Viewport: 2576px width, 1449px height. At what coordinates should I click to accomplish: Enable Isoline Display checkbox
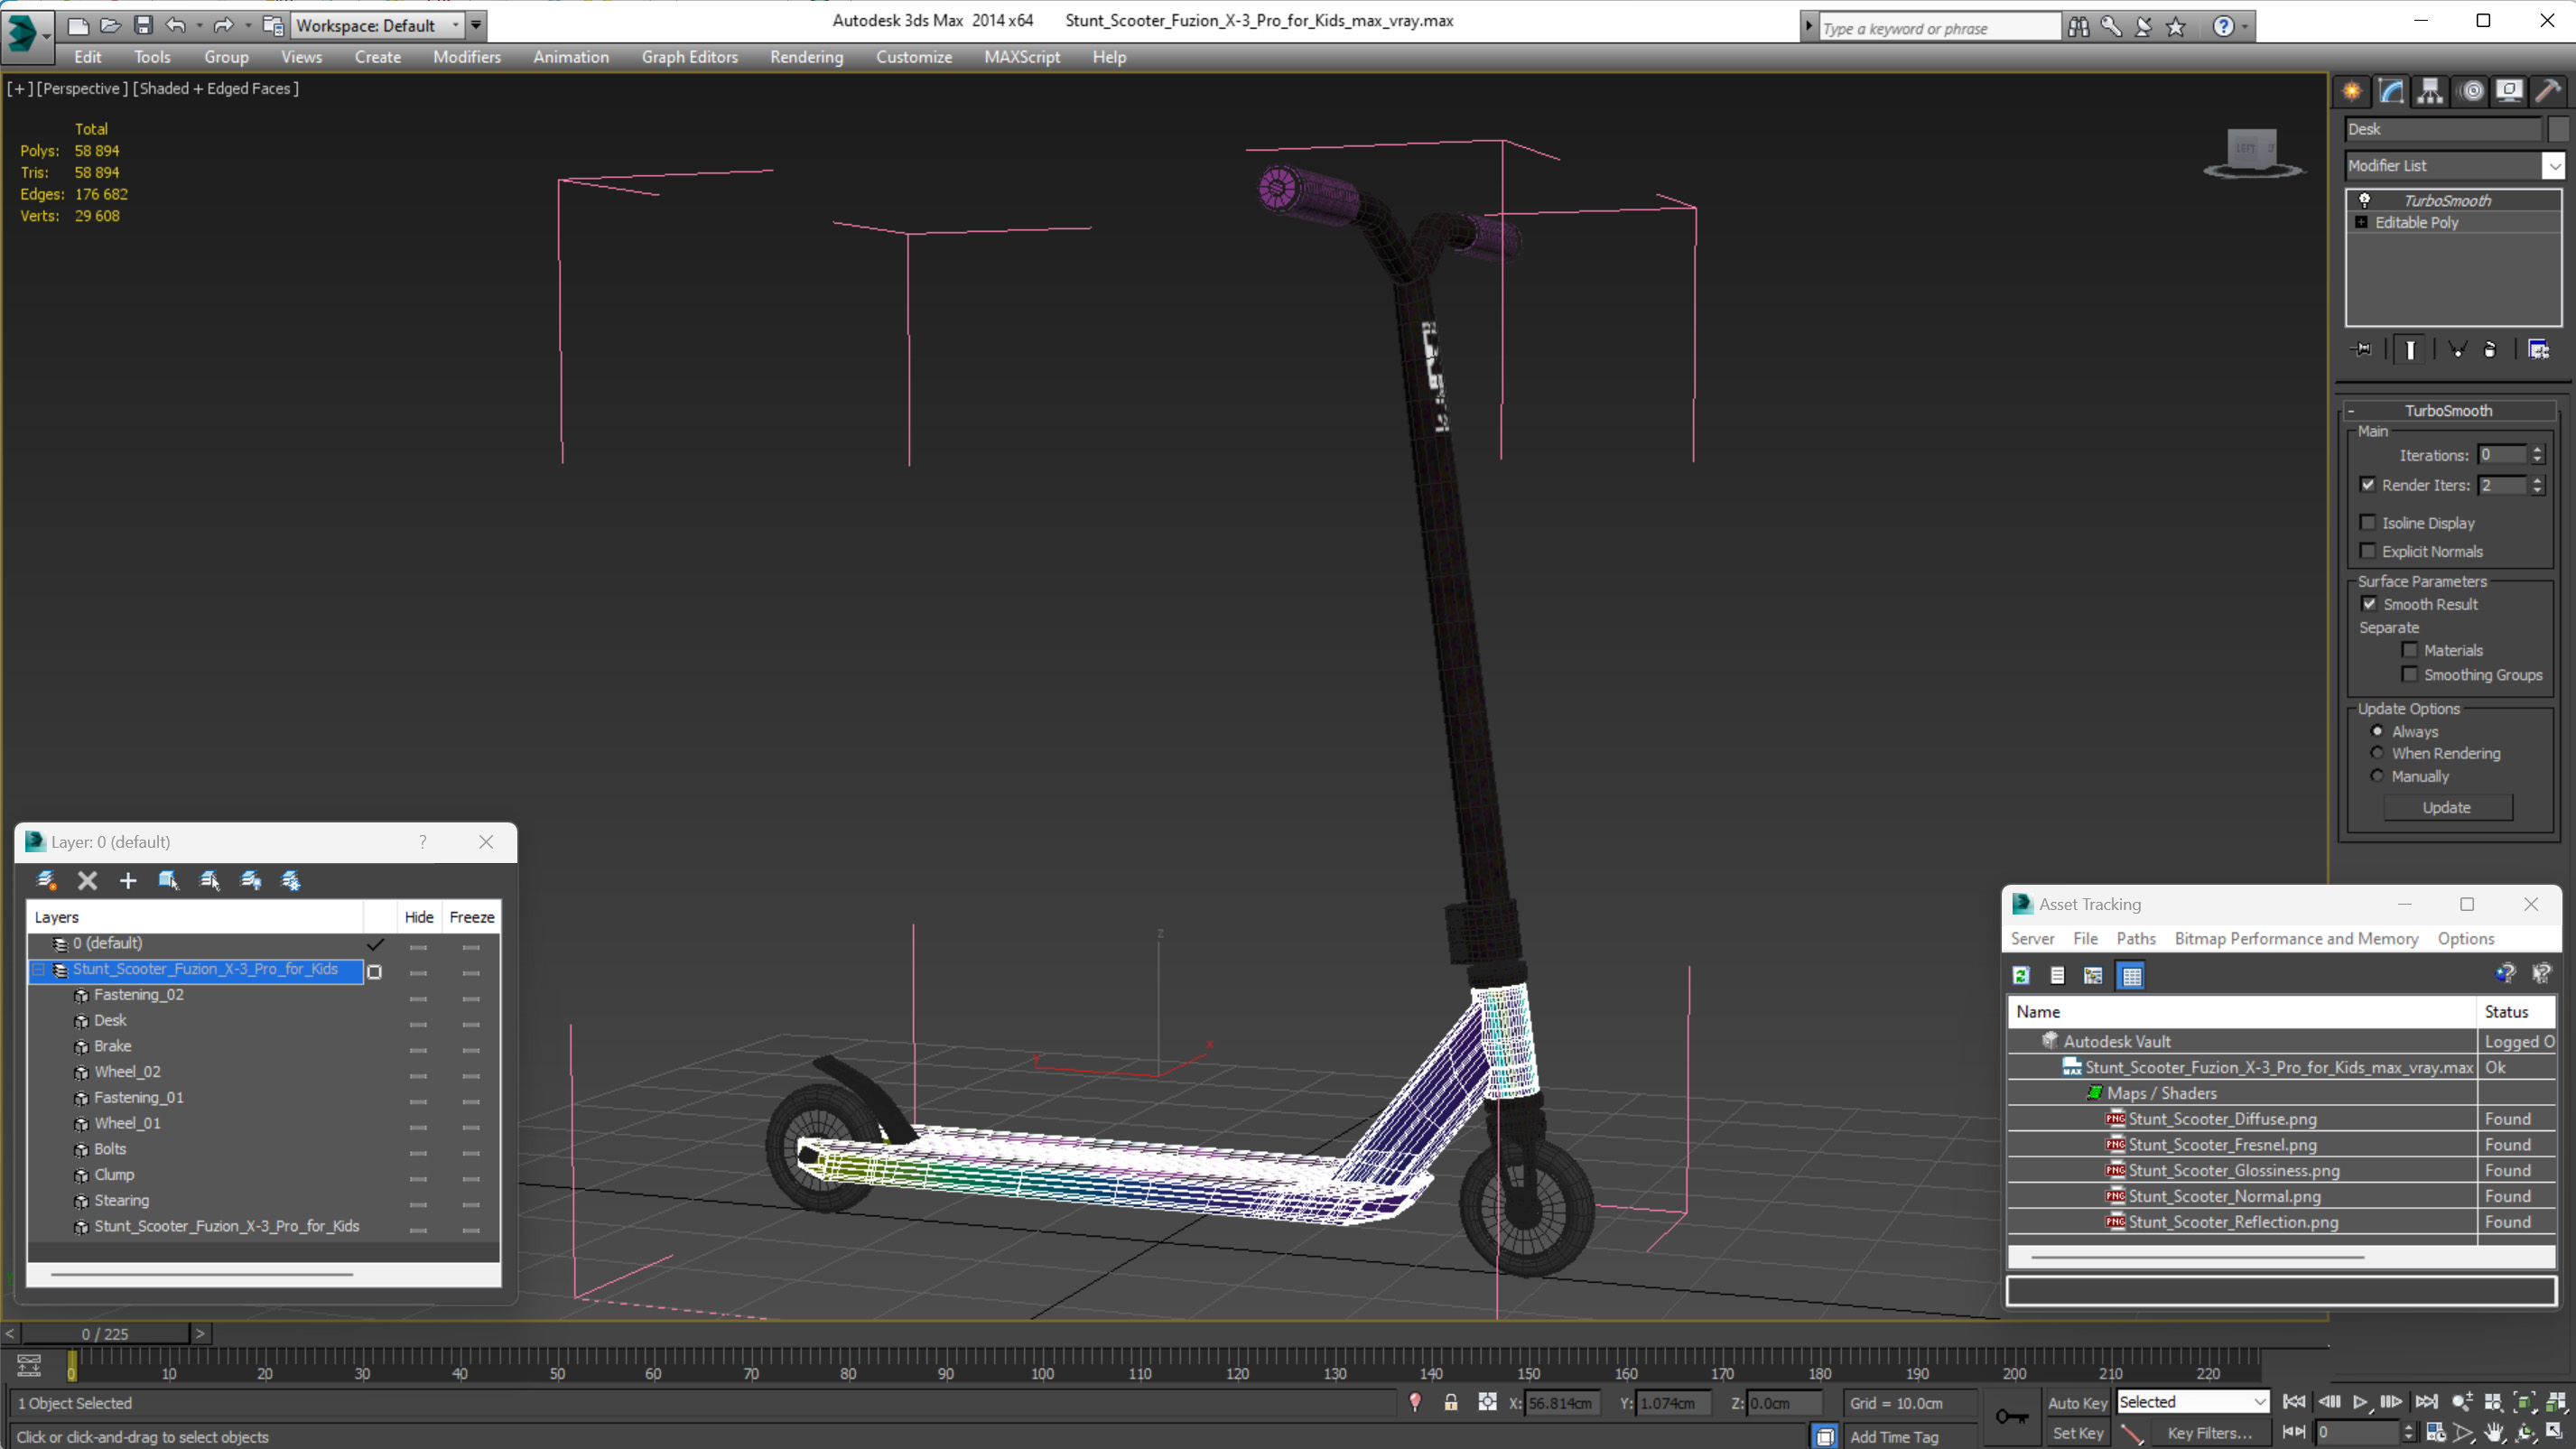coord(2368,522)
